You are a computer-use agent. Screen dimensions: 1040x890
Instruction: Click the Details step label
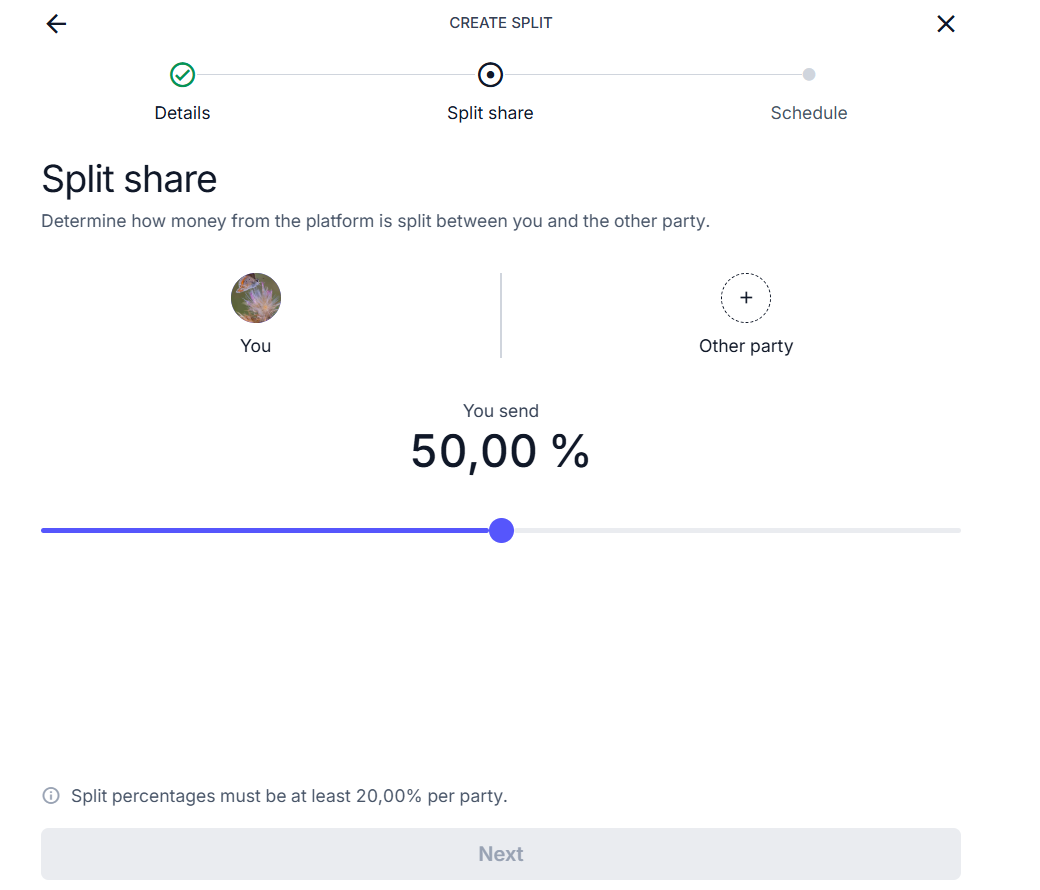(182, 113)
